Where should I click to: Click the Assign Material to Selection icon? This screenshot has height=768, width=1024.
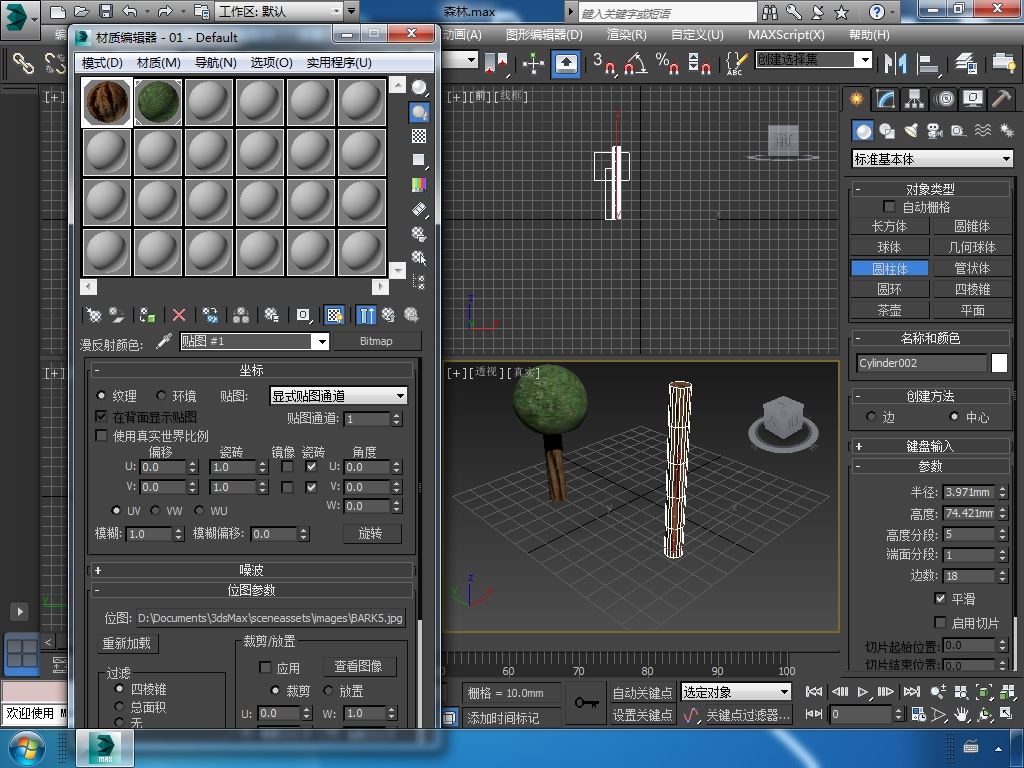(147, 315)
